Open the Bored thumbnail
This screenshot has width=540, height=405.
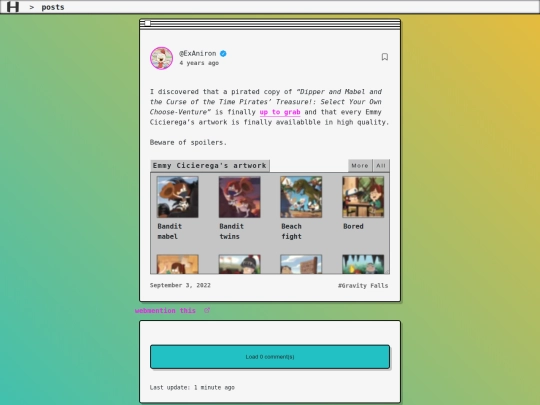pyautogui.click(x=363, y=197)
